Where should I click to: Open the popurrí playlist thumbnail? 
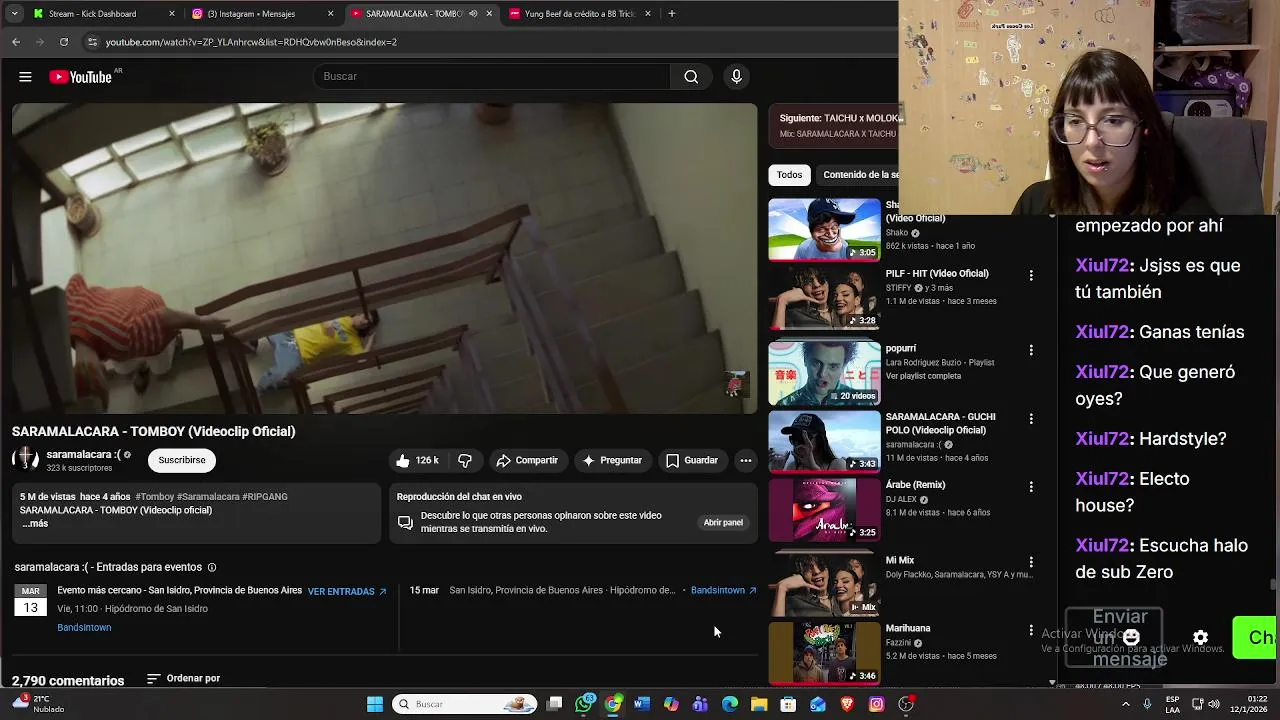[x=824, y=373]
